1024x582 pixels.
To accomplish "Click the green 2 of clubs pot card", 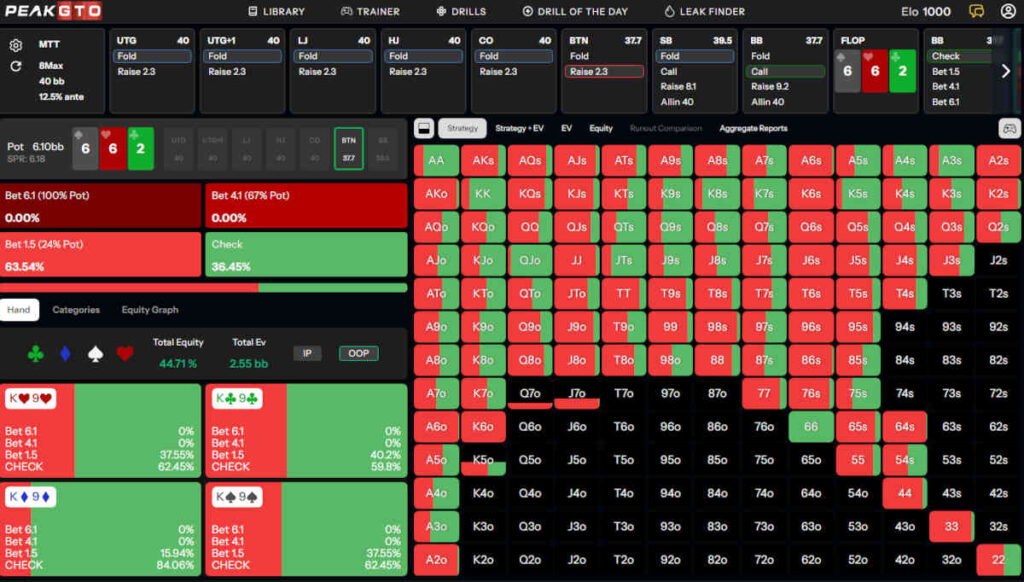I will (x=140, y=148).
